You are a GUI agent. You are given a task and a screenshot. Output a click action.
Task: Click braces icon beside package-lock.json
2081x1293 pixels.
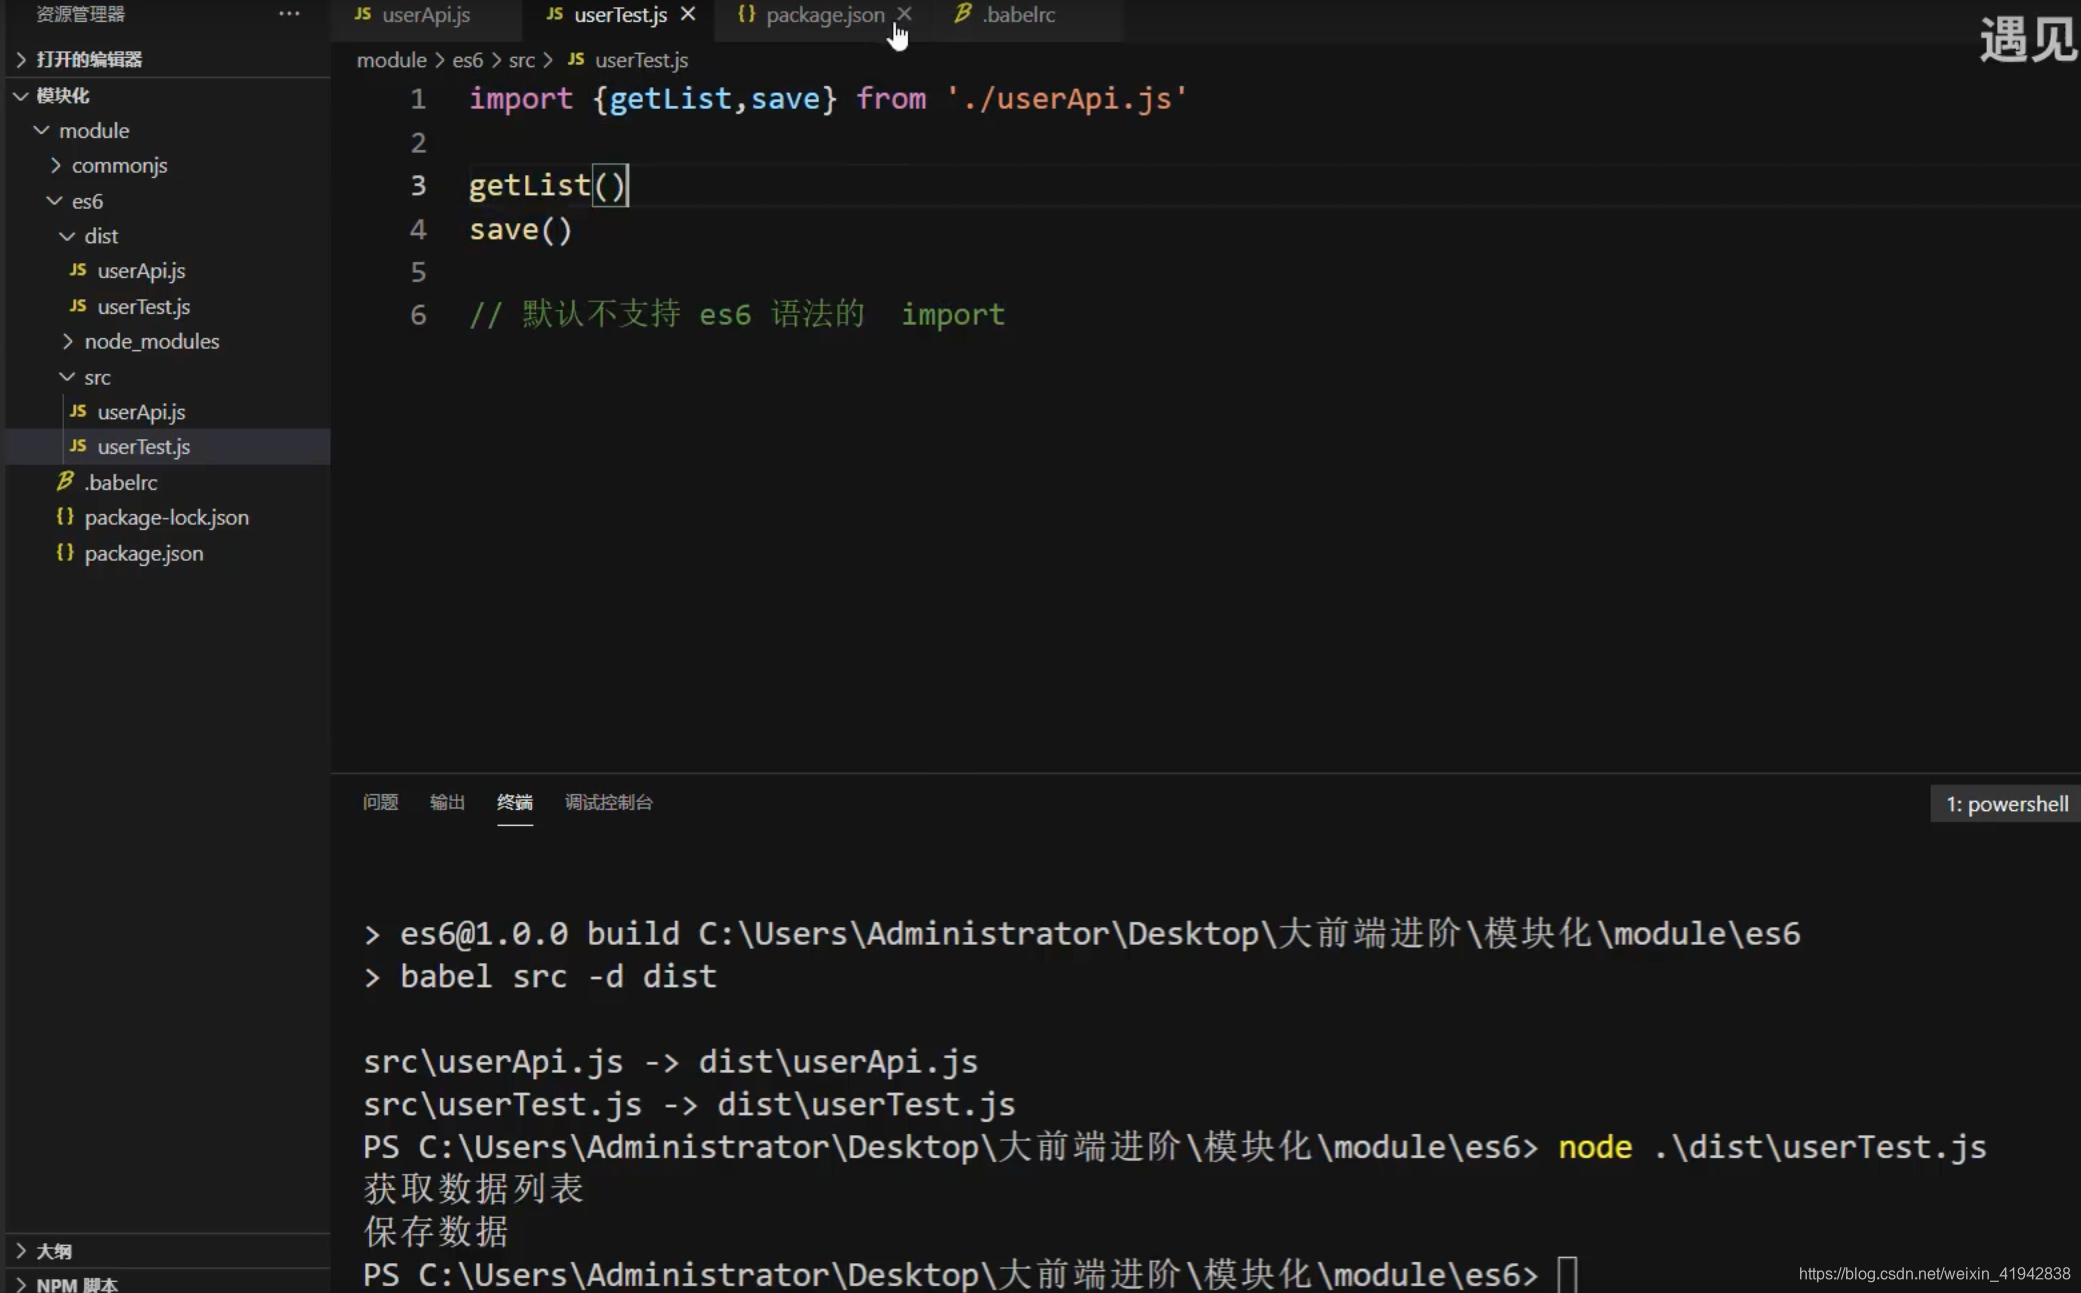coord(65,517)
